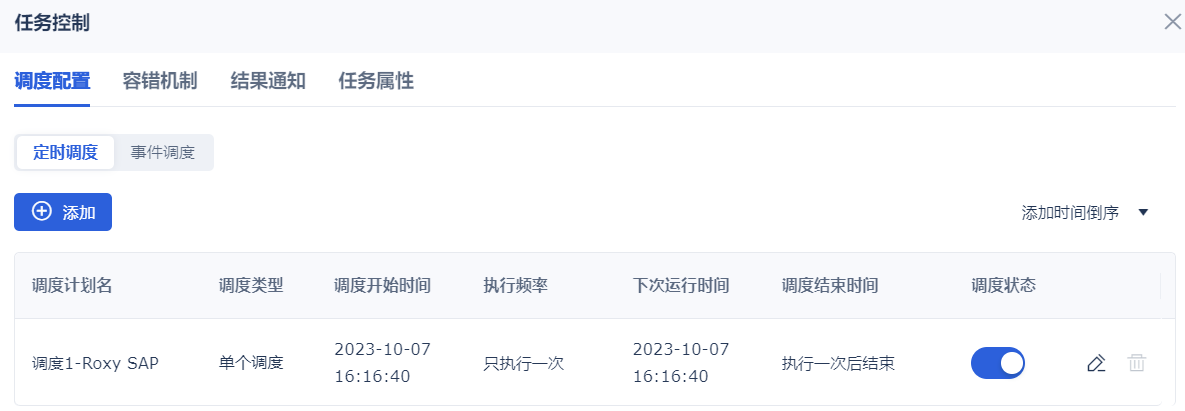Click the blue 添加 button
Screen dimensions: 1185x411
click(63, 212)
